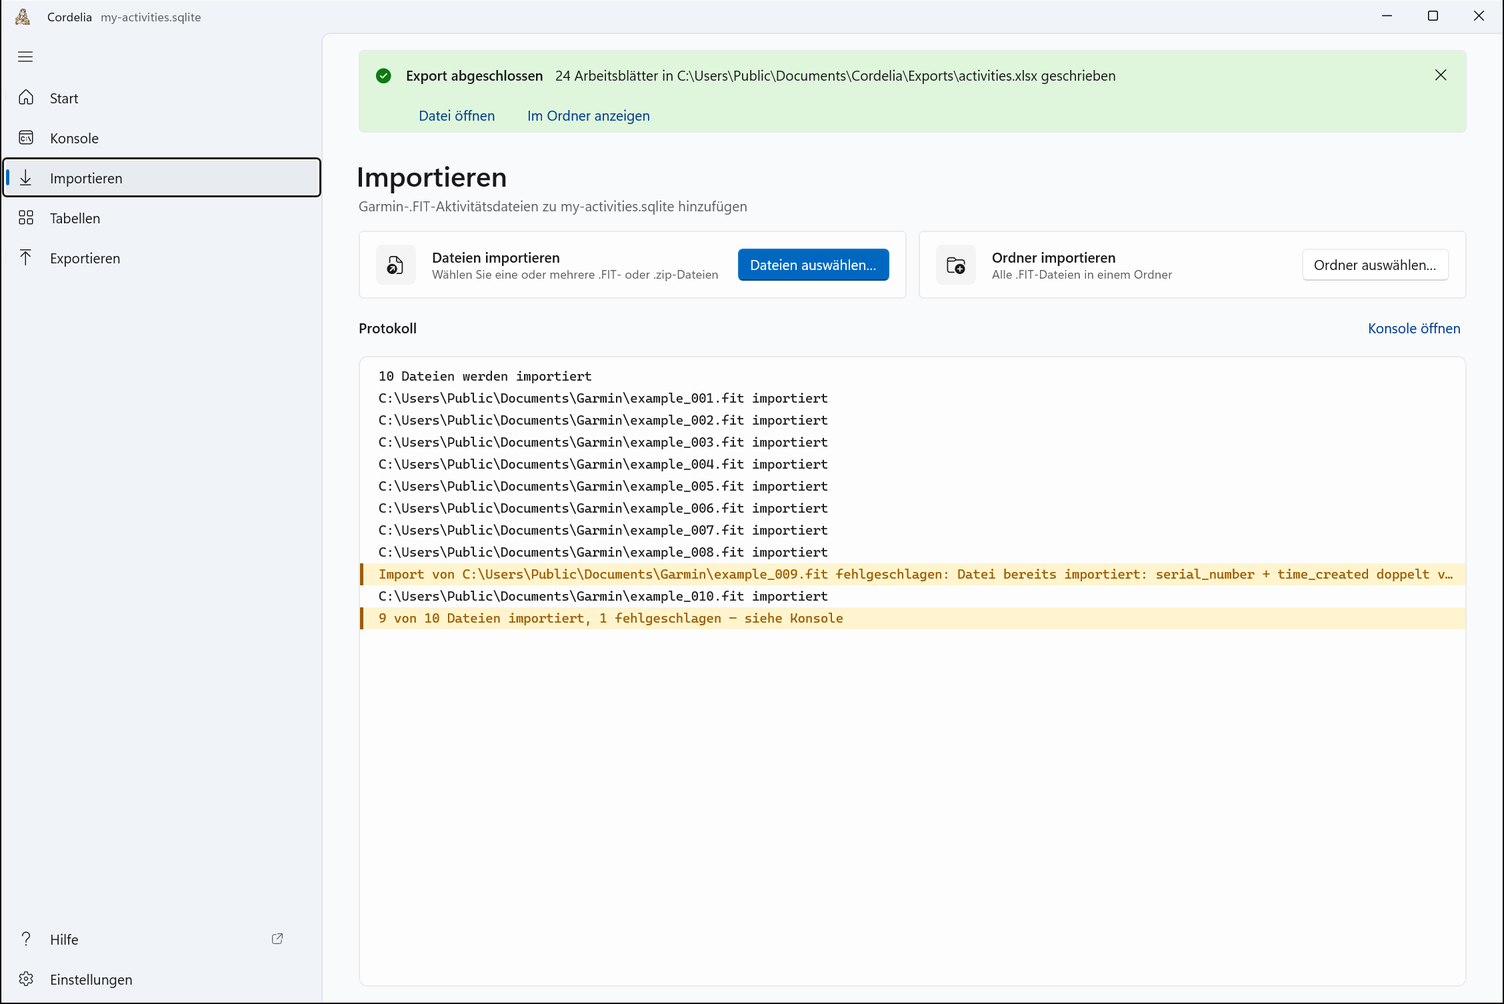1504x1004 pixels.
Task: Go to the Konsole section
Action: tap(162, 138)
